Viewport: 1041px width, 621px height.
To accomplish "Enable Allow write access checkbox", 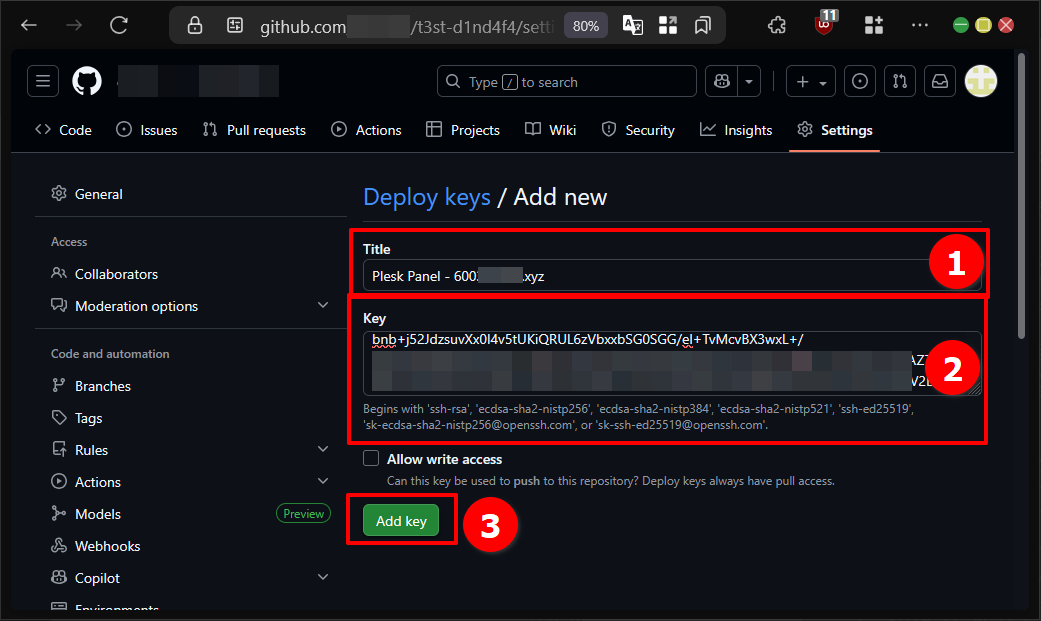I will (x=371, y=459).
